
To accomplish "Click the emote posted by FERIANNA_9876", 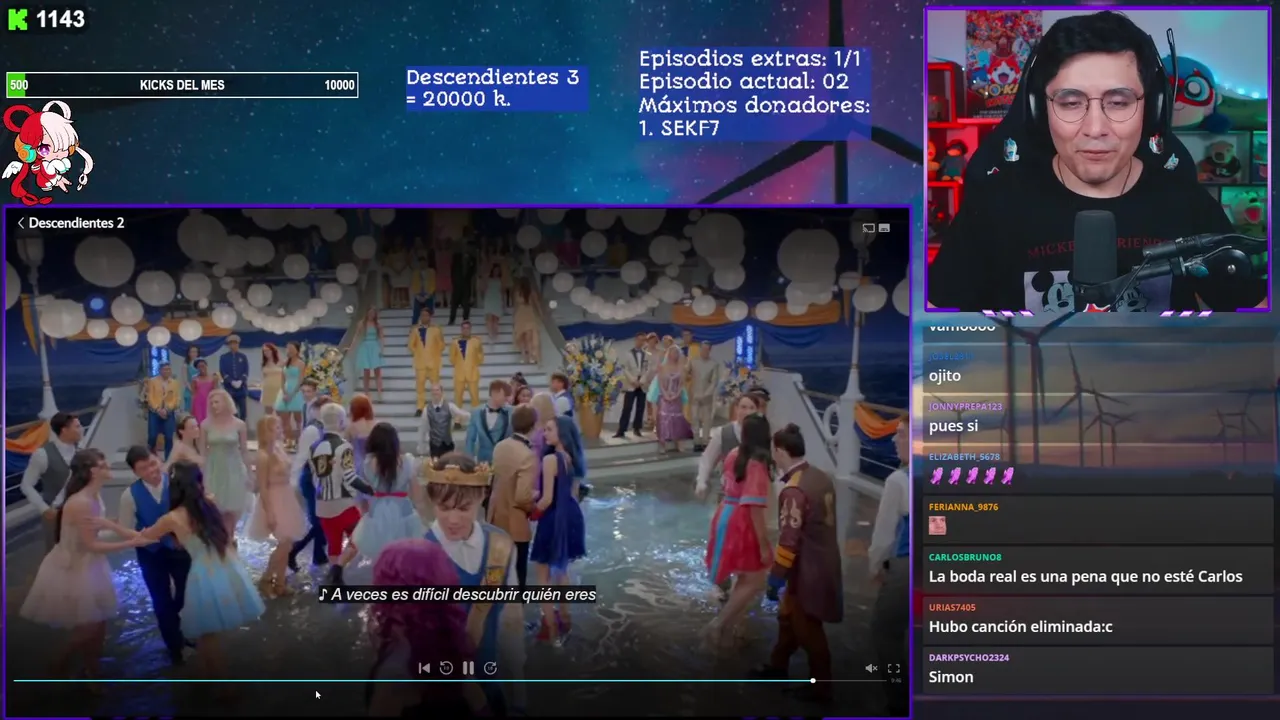I will point(937,525).
